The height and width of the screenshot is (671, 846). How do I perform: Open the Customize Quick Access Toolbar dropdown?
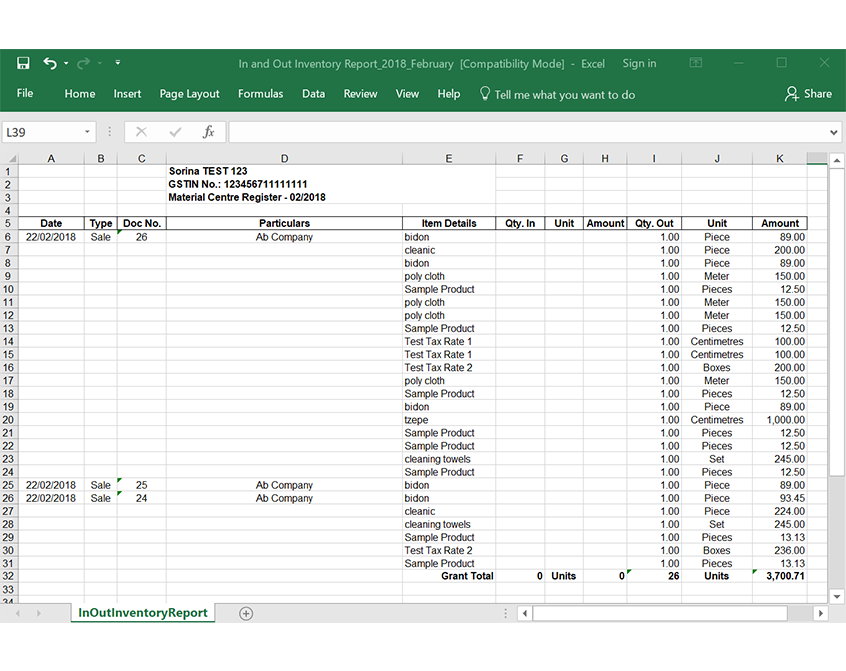[x=117, y=63]
